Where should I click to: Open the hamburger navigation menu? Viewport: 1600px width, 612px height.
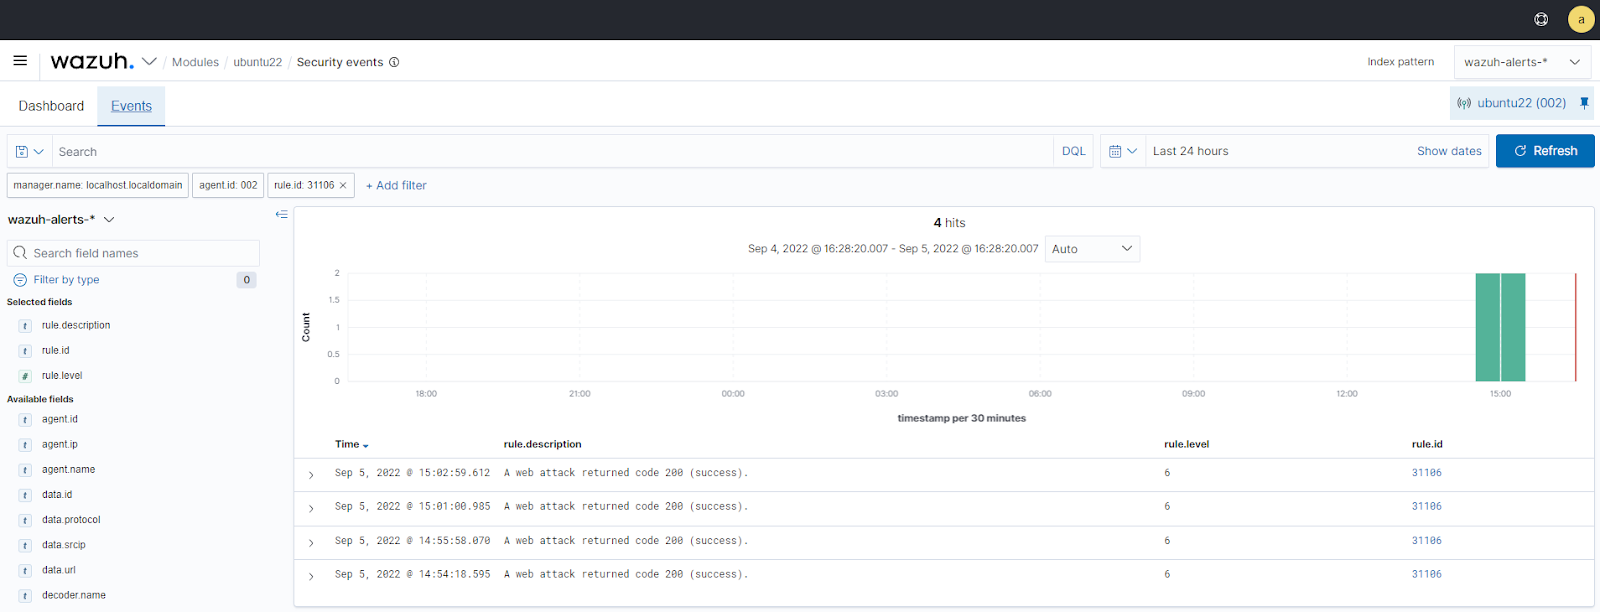click(x=20, y=61)
